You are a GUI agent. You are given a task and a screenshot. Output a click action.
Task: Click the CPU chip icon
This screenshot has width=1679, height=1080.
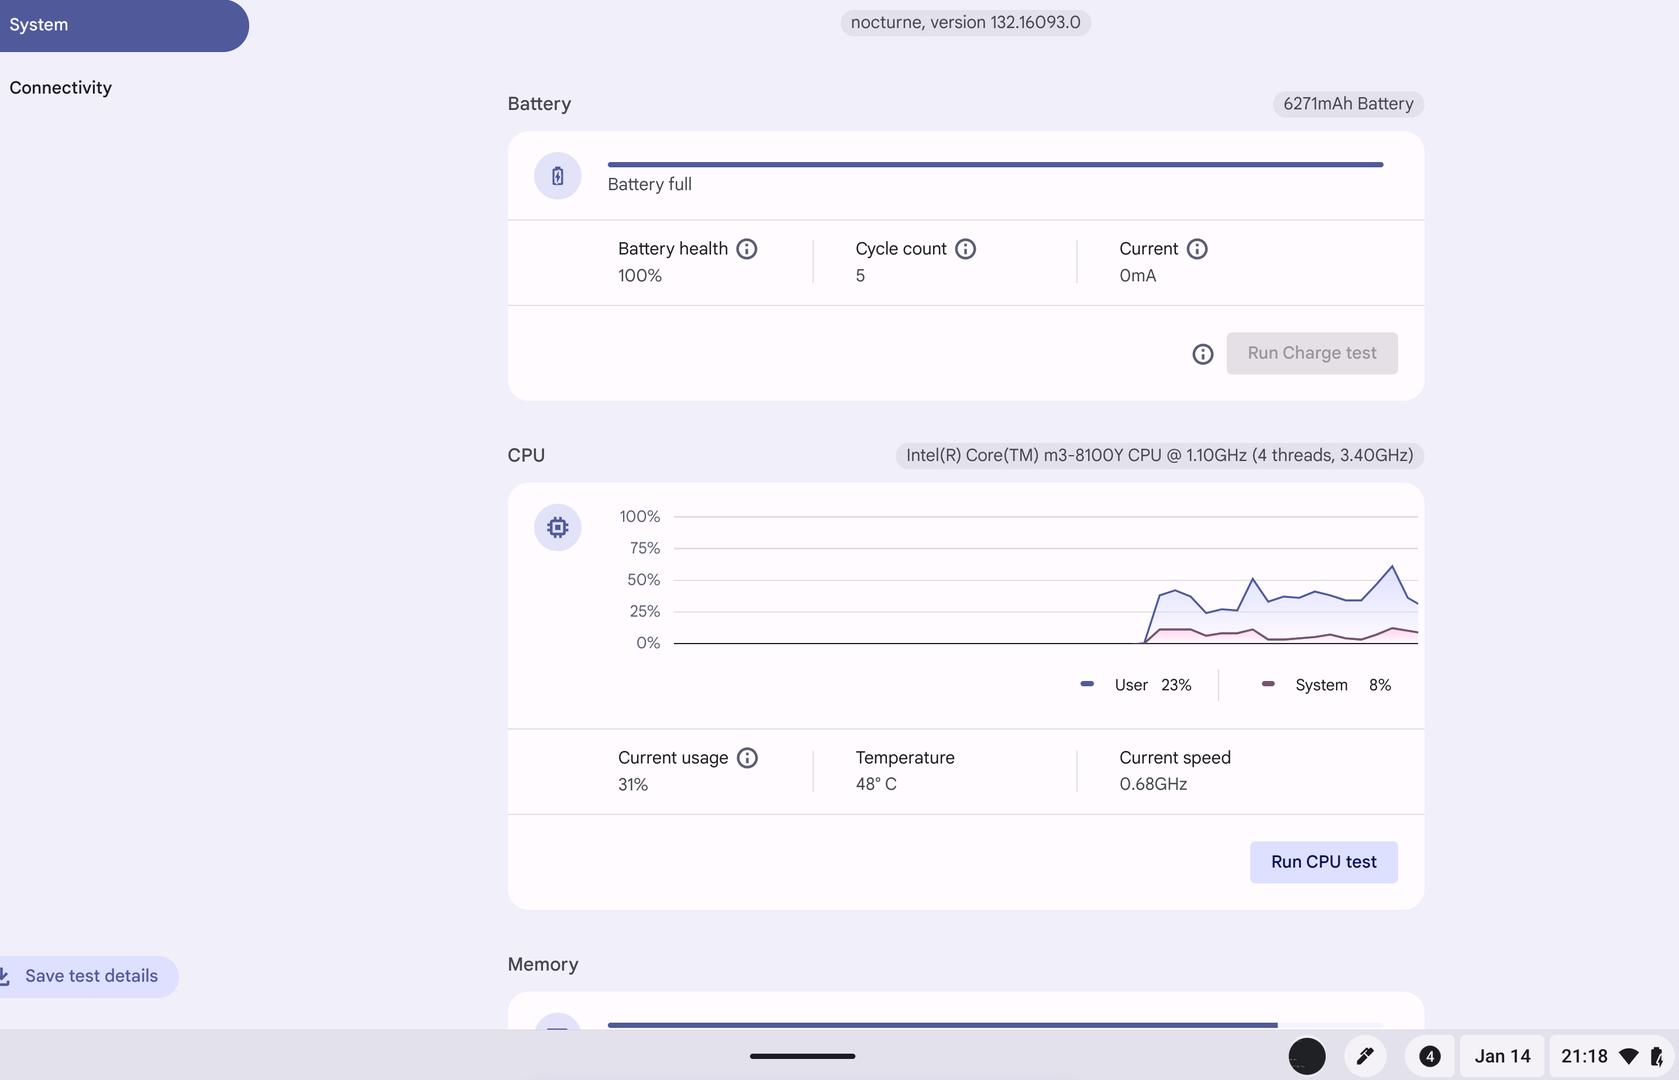558,527
